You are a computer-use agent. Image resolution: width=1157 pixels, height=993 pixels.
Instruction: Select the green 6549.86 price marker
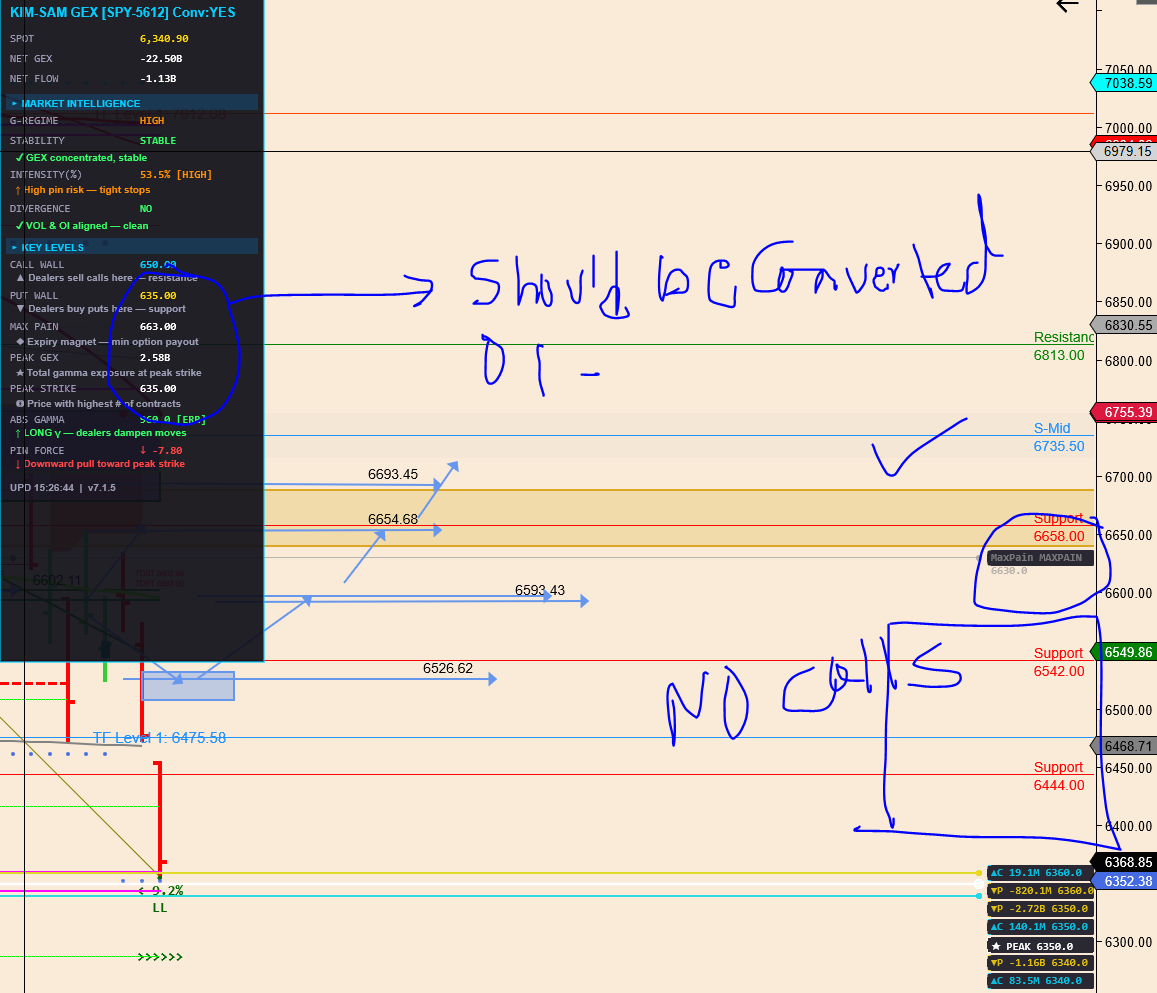click(x=1125, y=652)
